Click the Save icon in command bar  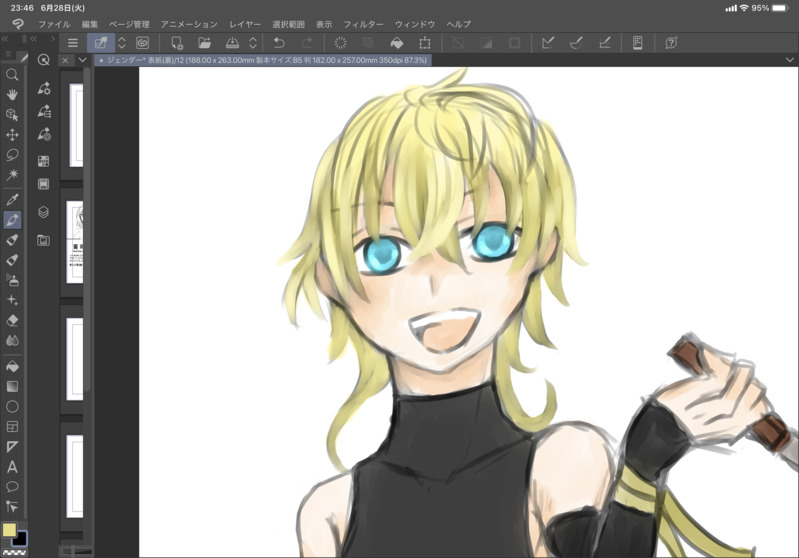[x=232, y=43]
